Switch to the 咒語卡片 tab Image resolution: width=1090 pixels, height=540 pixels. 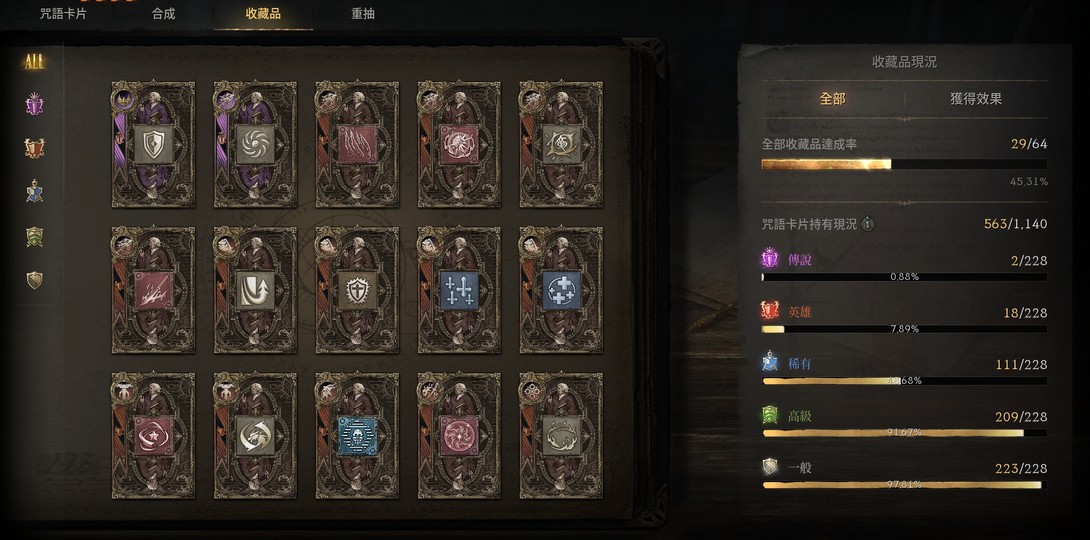point(63,14)
